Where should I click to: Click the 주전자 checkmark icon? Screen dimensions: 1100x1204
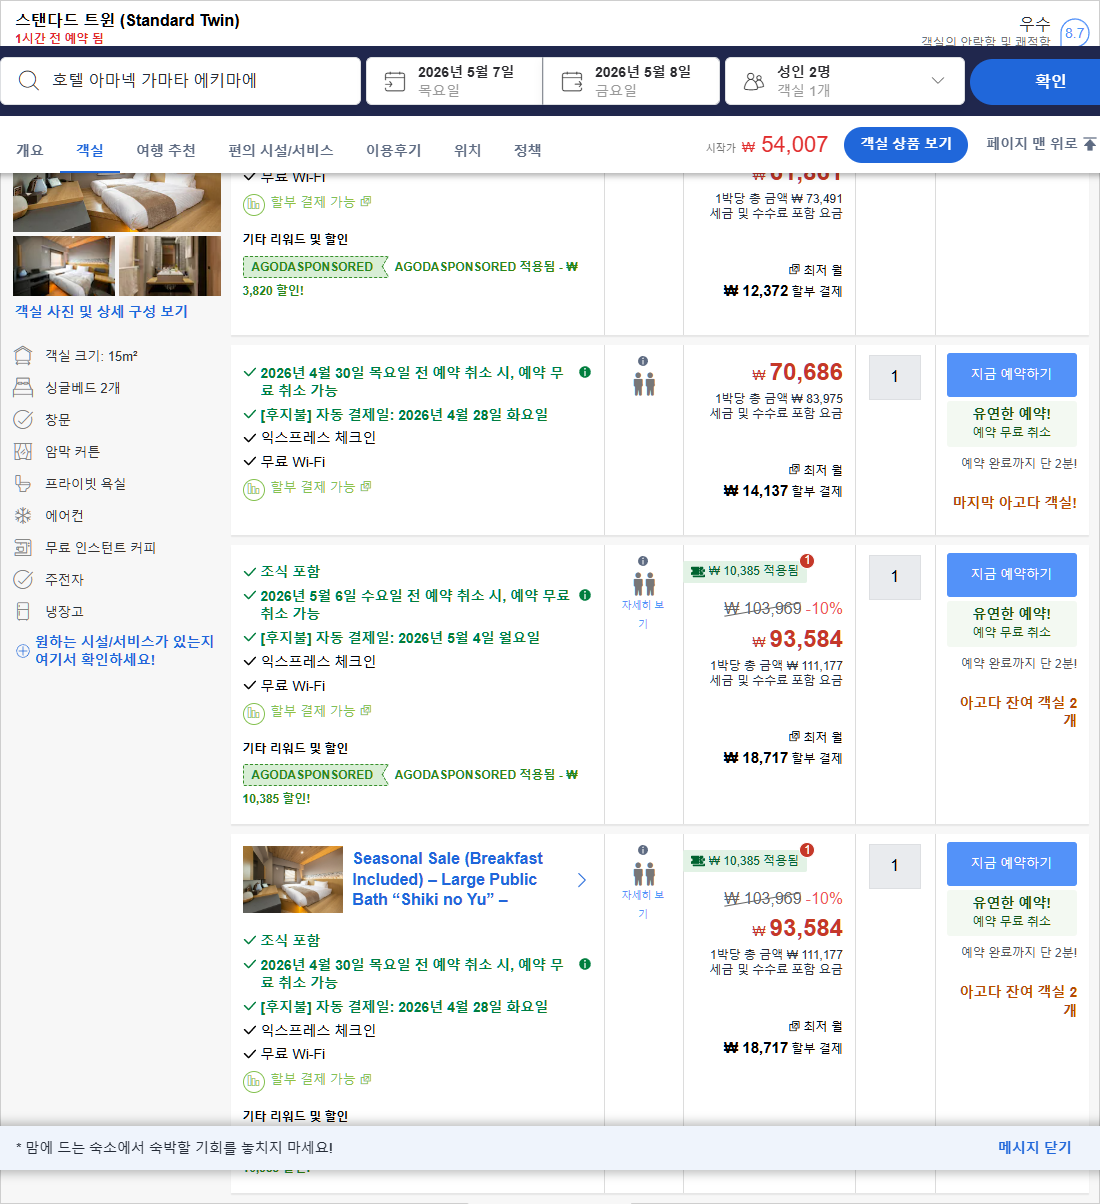click(x=23, y=580)
